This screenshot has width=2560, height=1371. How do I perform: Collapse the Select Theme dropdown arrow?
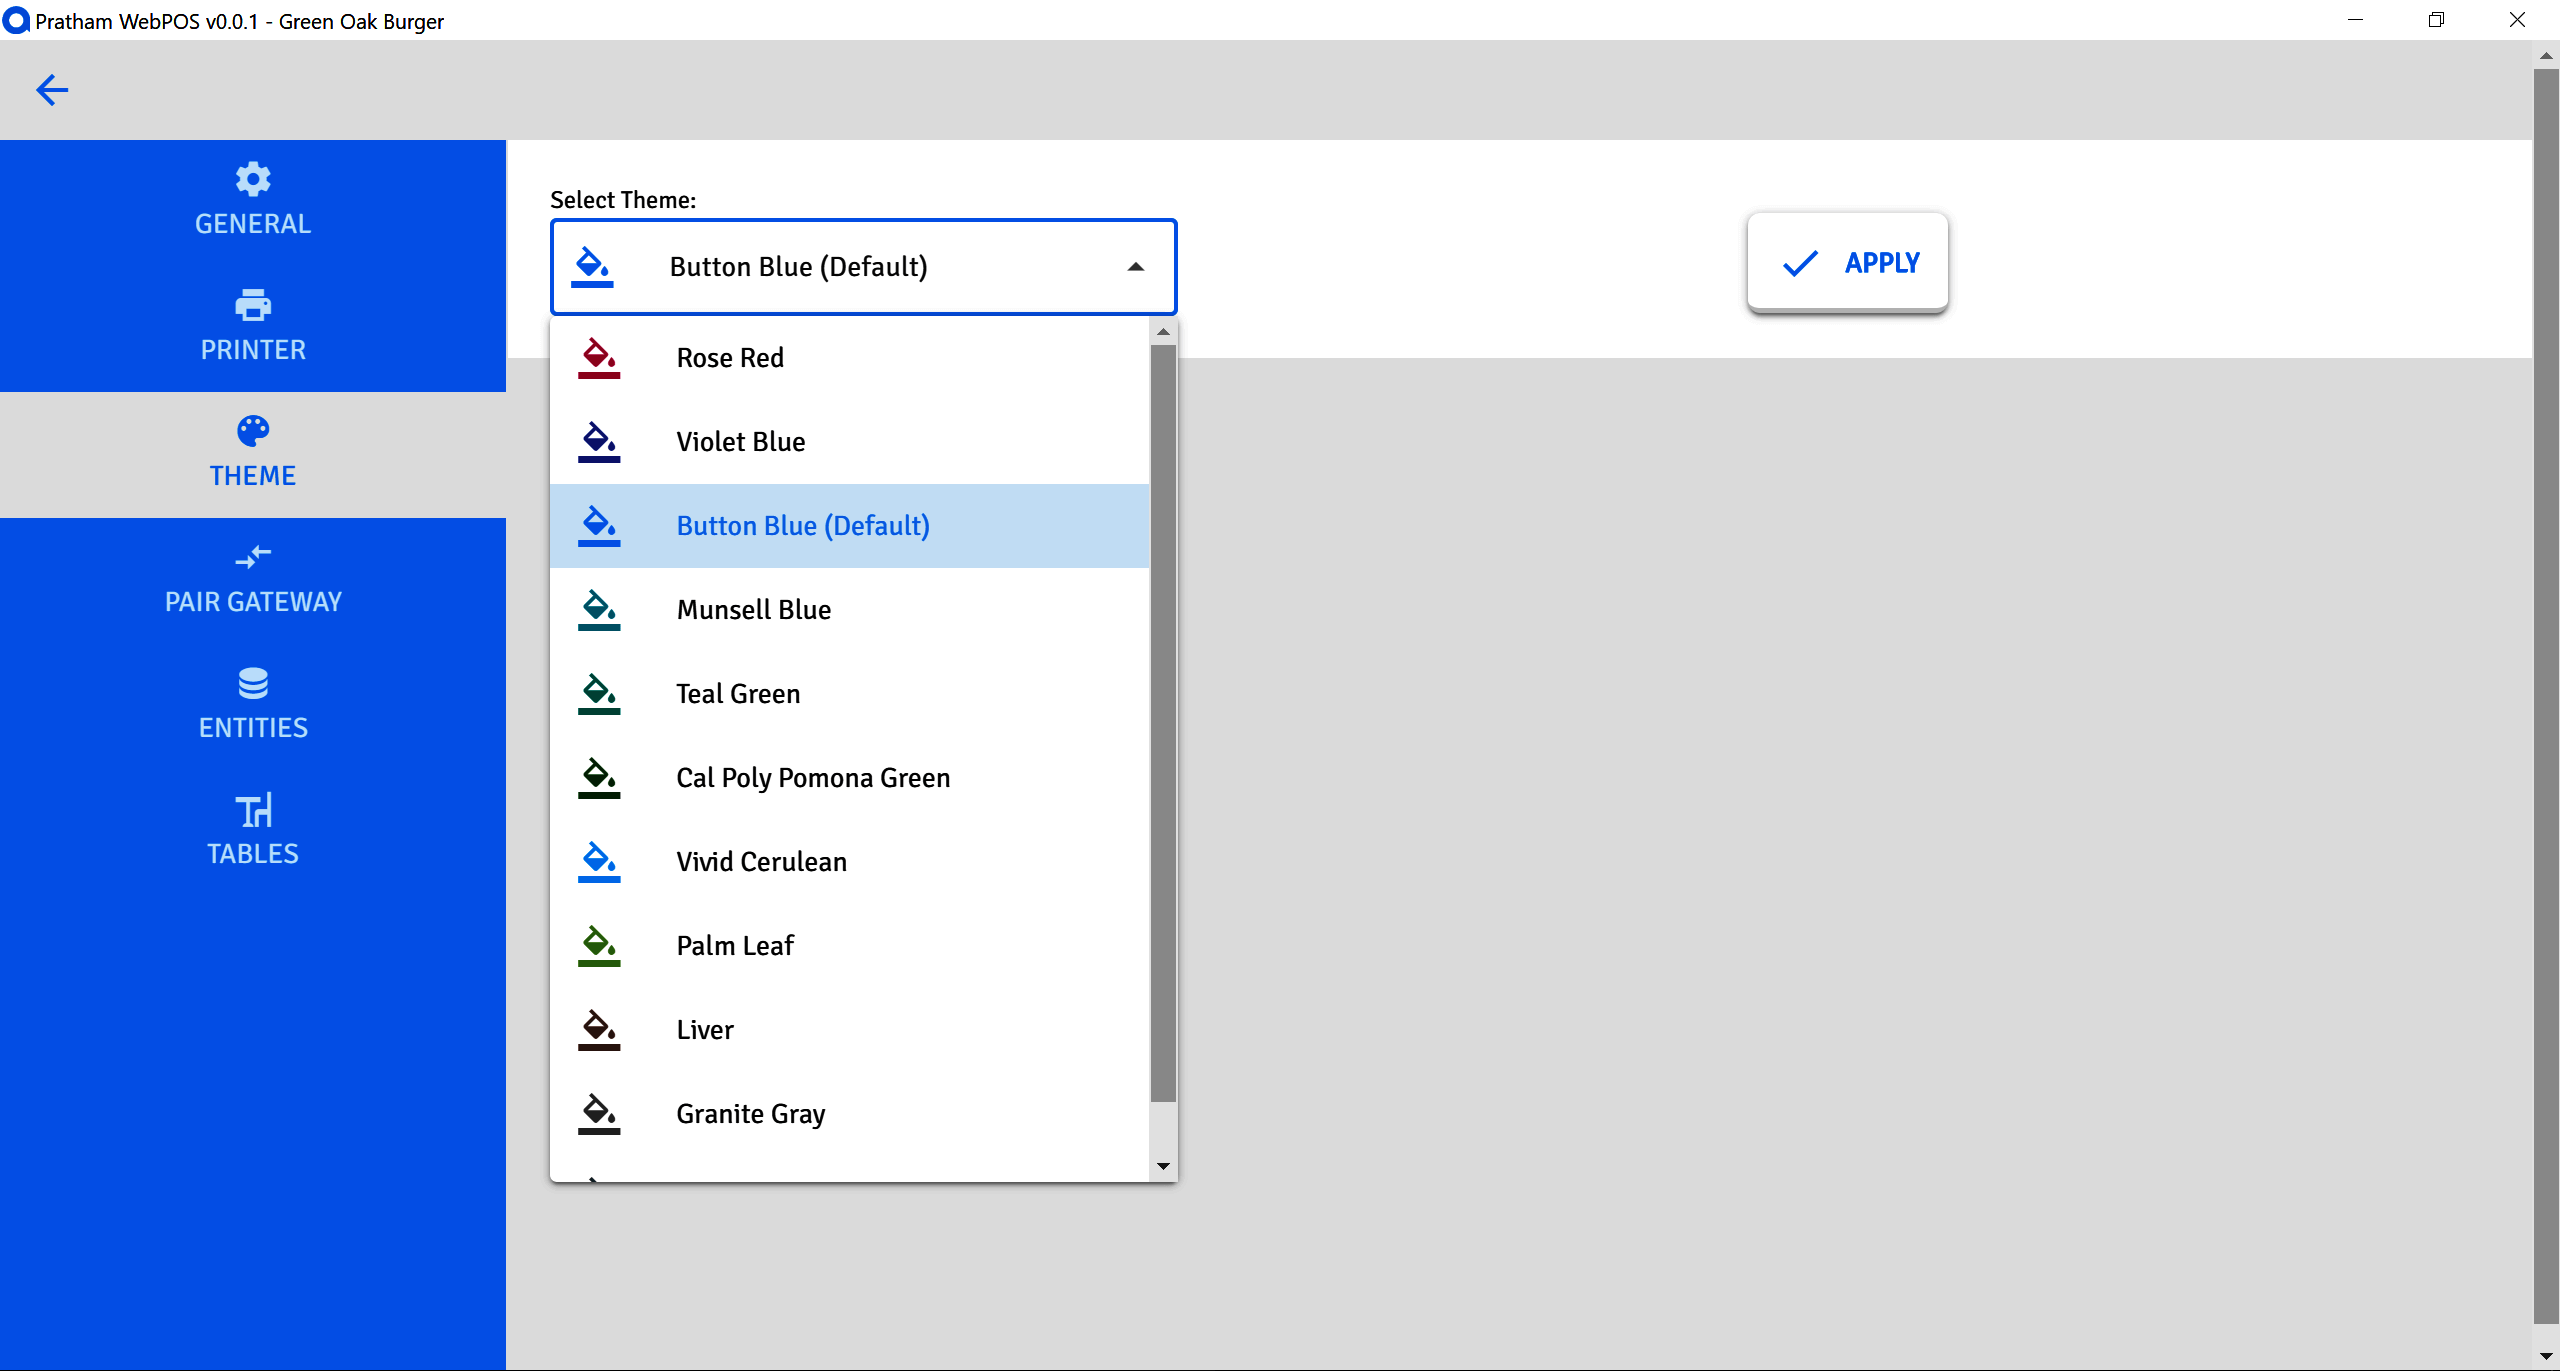(x=1135, y=267)
